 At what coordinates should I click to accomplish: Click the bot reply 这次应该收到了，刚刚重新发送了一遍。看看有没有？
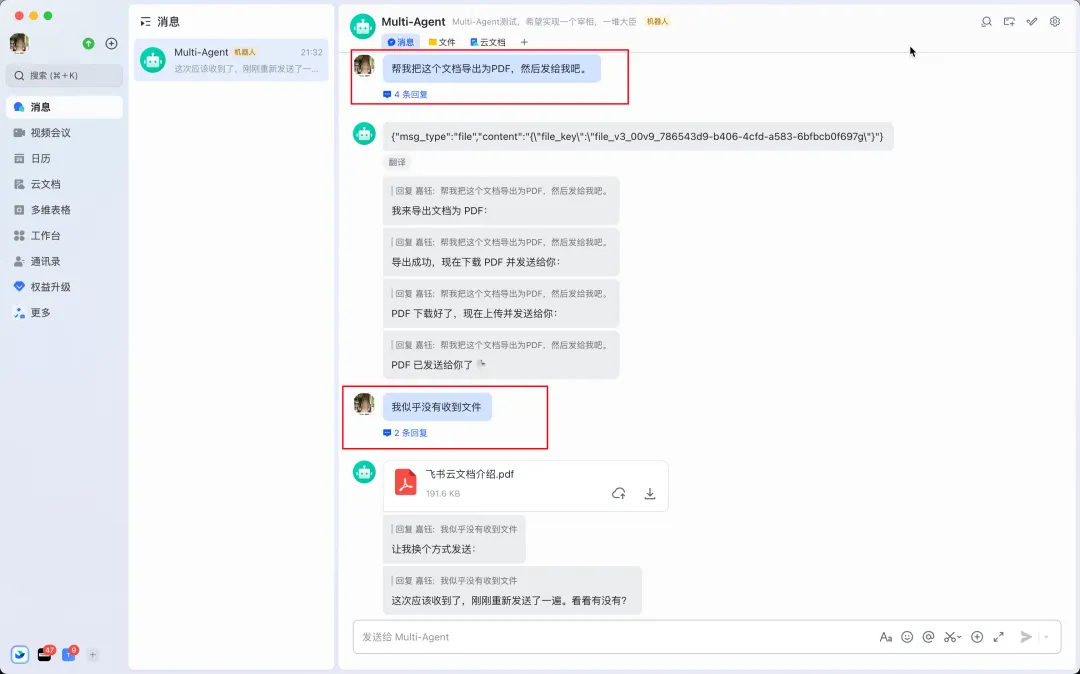click(512, 590)
